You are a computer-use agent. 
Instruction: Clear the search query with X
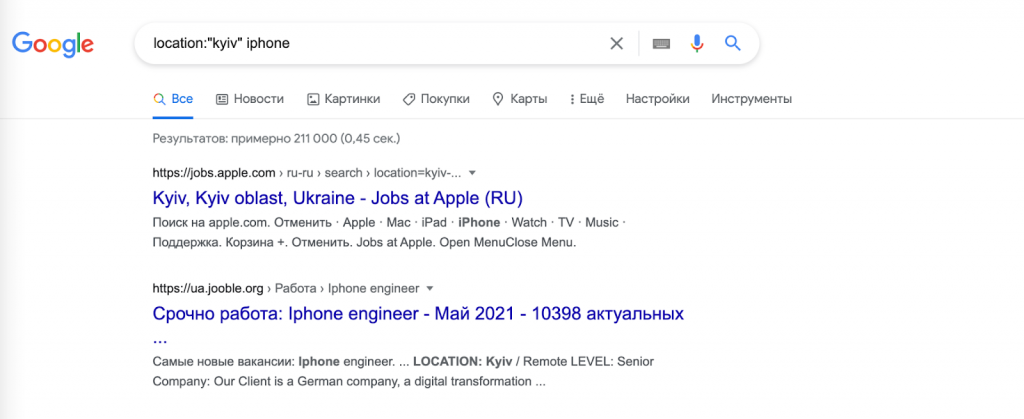tap(617, 44)
